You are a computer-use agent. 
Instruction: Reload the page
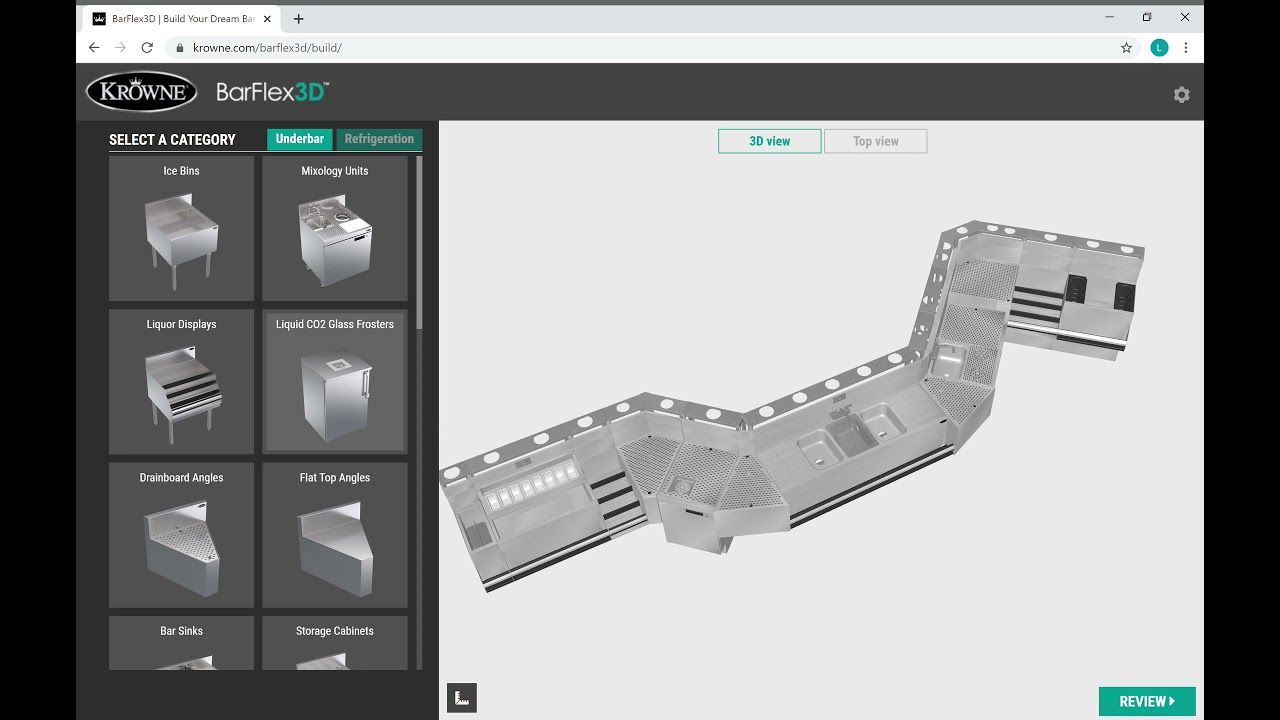click(147, 48)
